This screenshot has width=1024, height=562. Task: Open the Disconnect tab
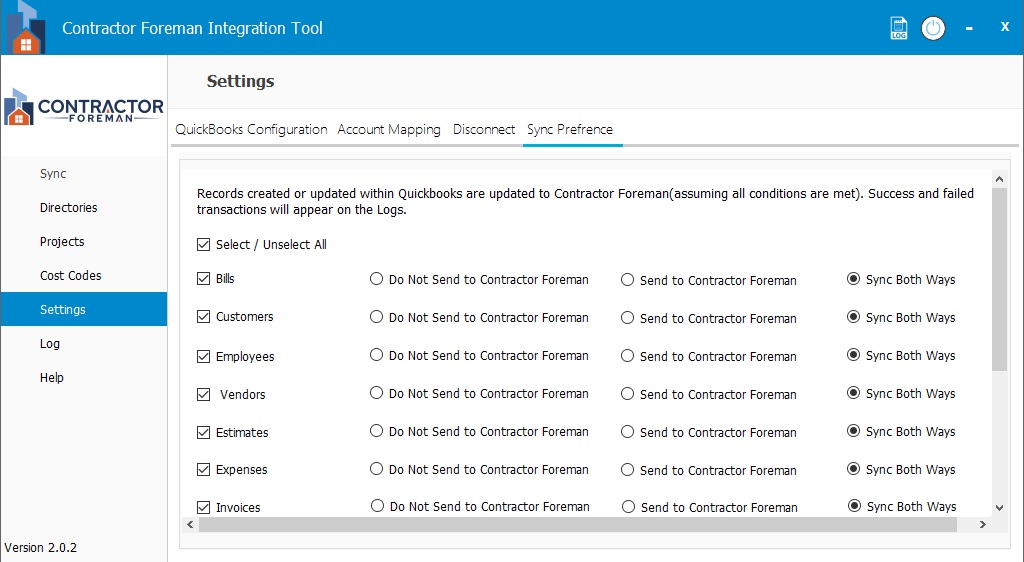click(484, 129)
